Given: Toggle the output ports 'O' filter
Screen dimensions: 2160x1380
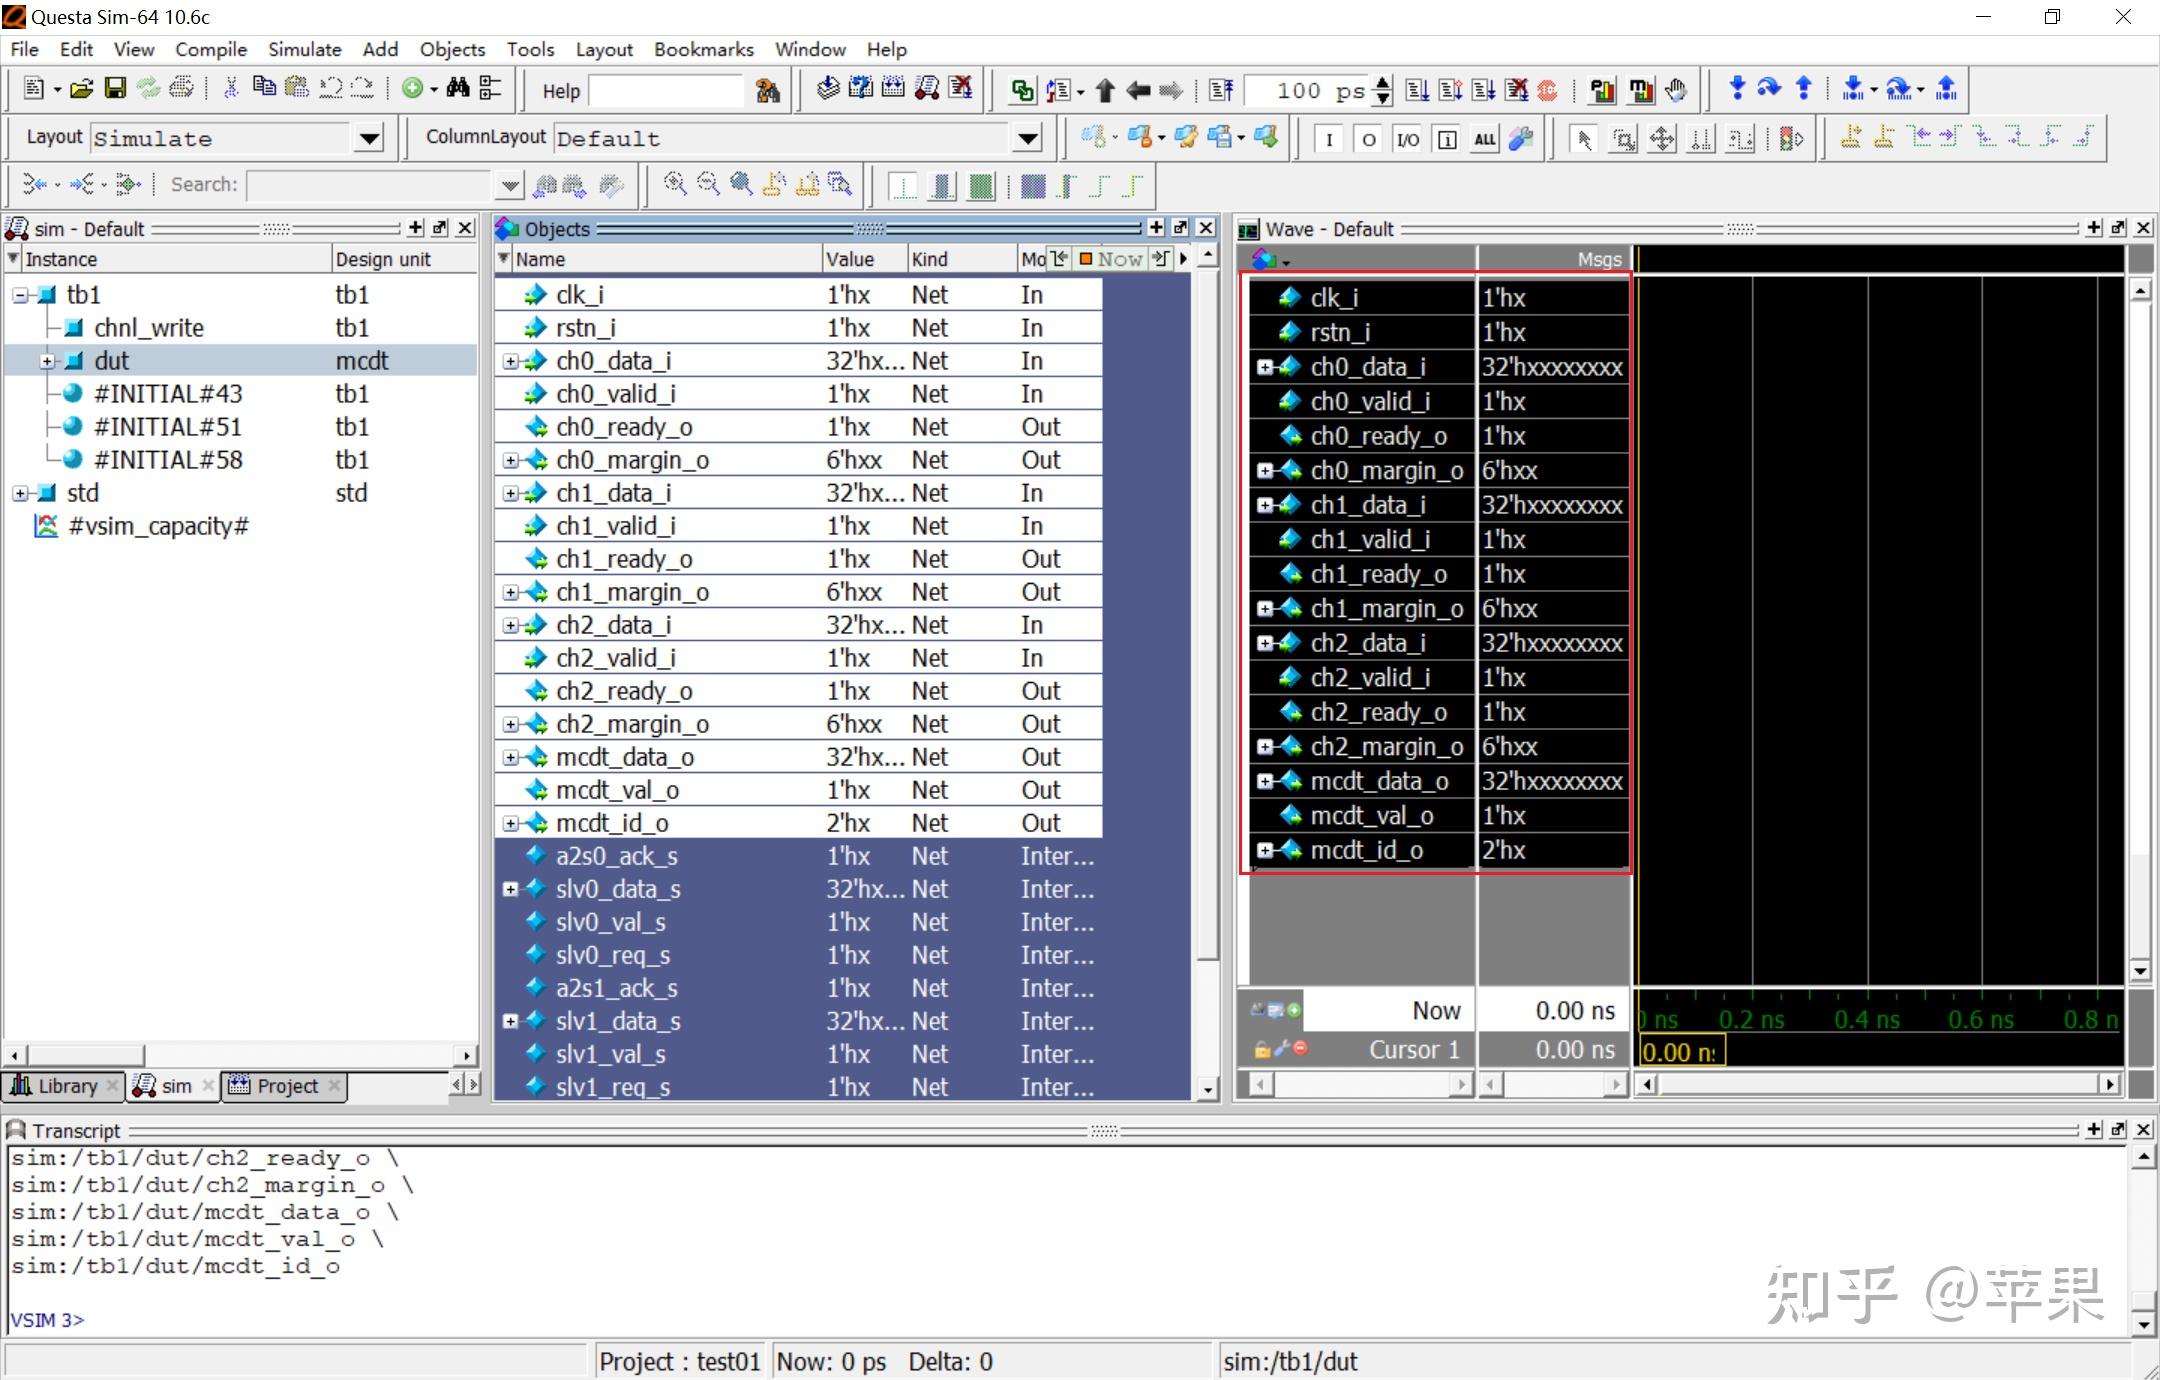Looking at the screenshot, I should coord(1368,139).
